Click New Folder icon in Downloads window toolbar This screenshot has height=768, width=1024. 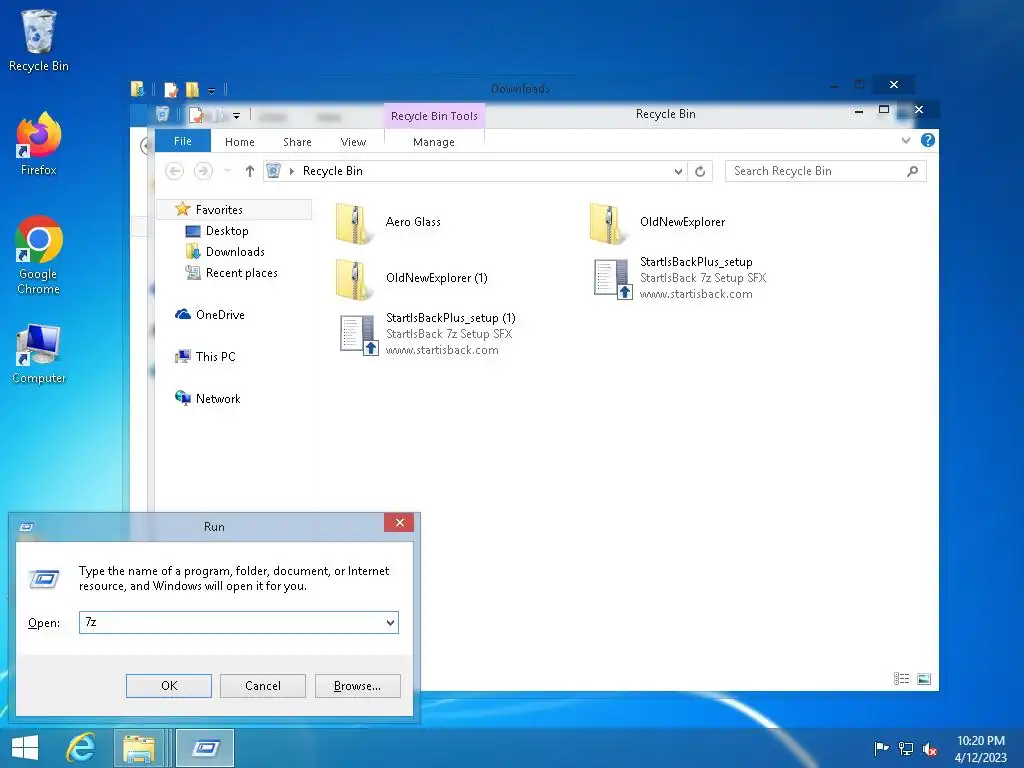pos(192,89)
